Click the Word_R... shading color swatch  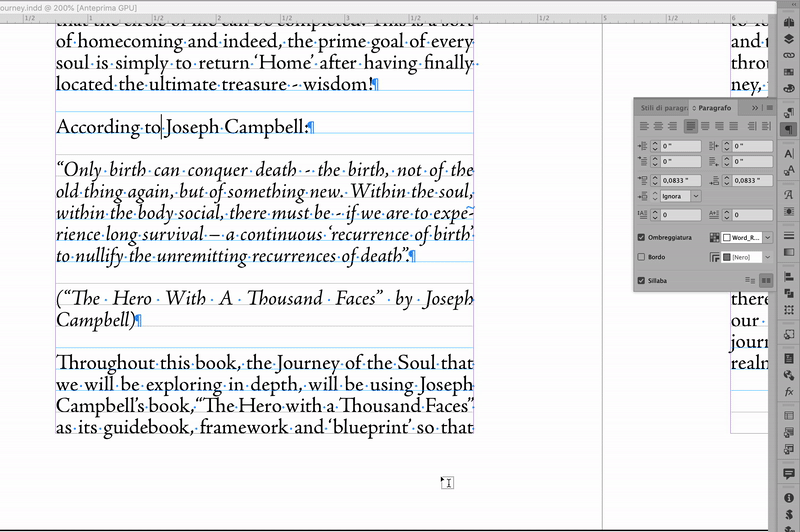pyautogui.click(x=727, y=238)
